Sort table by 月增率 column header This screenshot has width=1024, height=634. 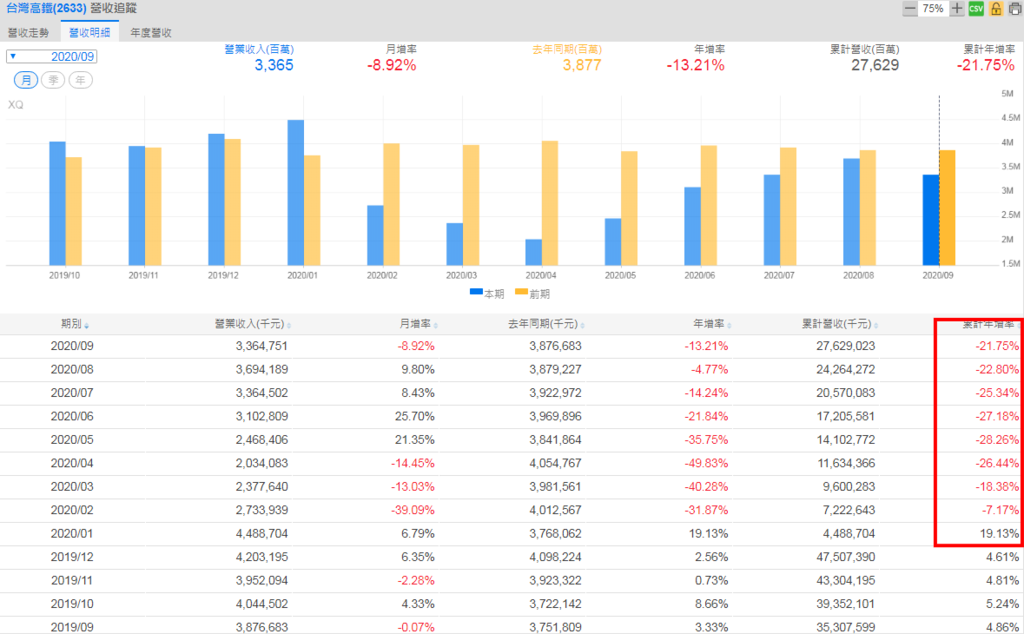pyautogui.click(x=418, y=325)
